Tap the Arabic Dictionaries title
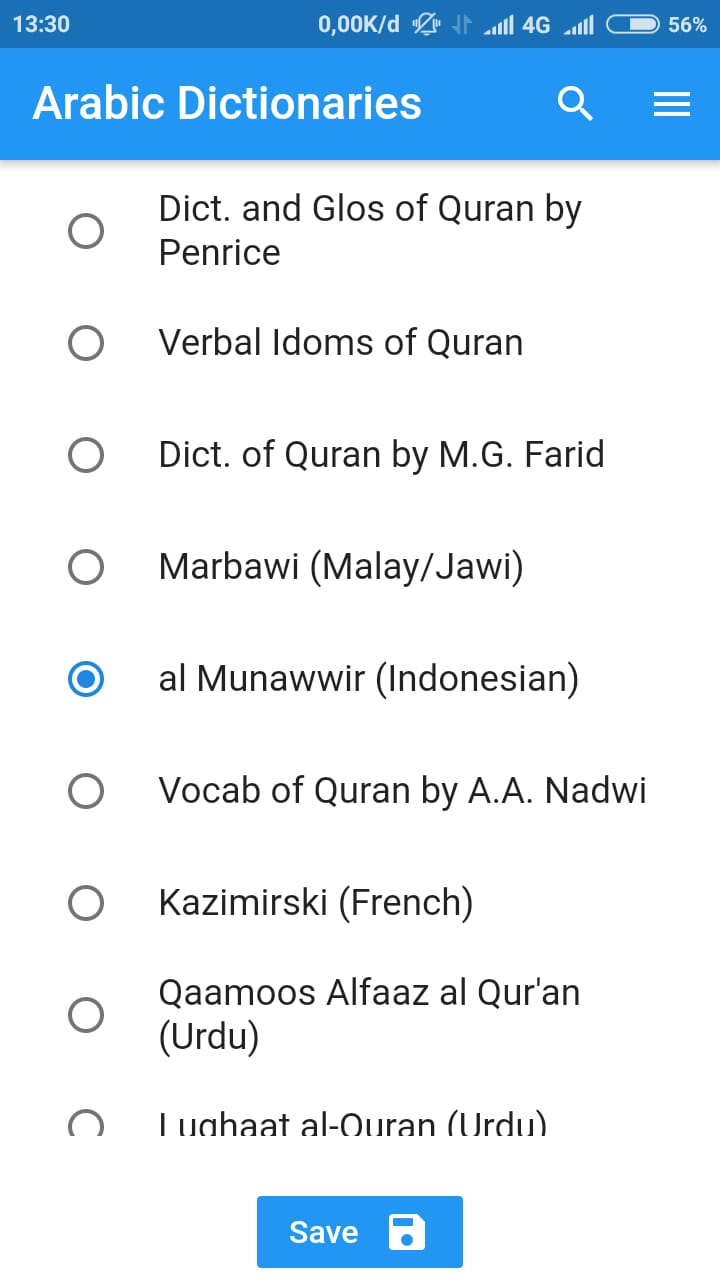Image resolution: width=720 pixels, height=1280 pixels. click(x=227, y=103)
